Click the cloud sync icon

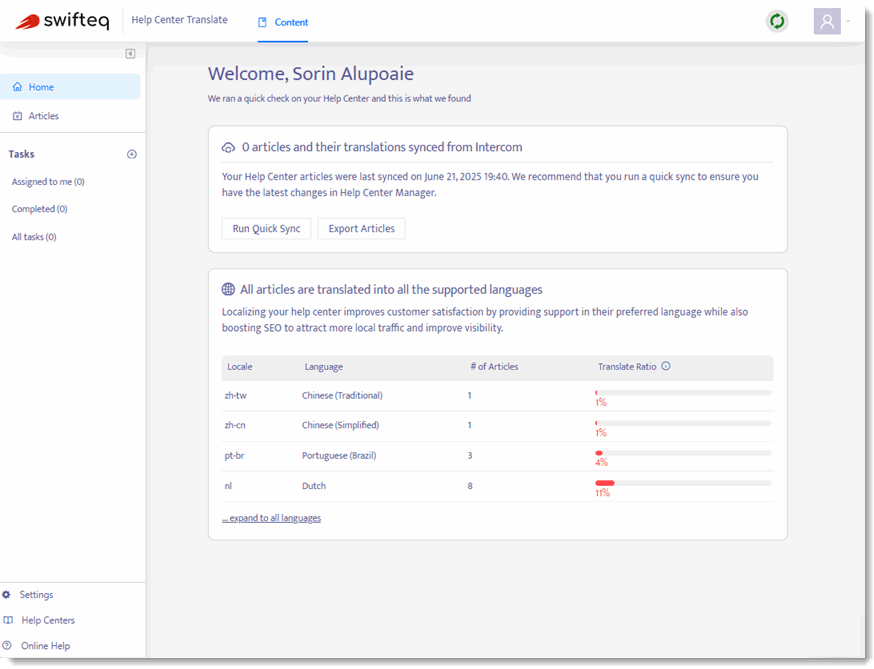[x=229, y=148]
